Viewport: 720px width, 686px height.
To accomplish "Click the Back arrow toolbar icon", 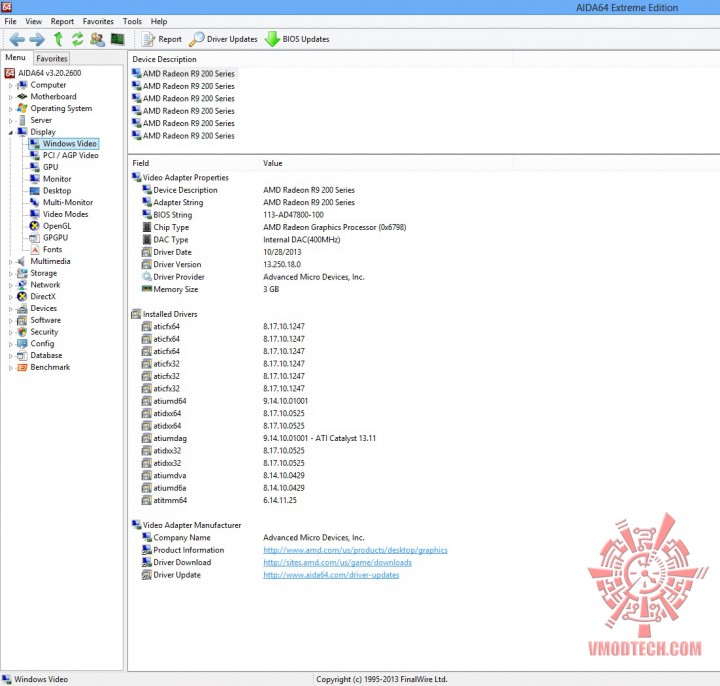I will [x=17, y=39].
